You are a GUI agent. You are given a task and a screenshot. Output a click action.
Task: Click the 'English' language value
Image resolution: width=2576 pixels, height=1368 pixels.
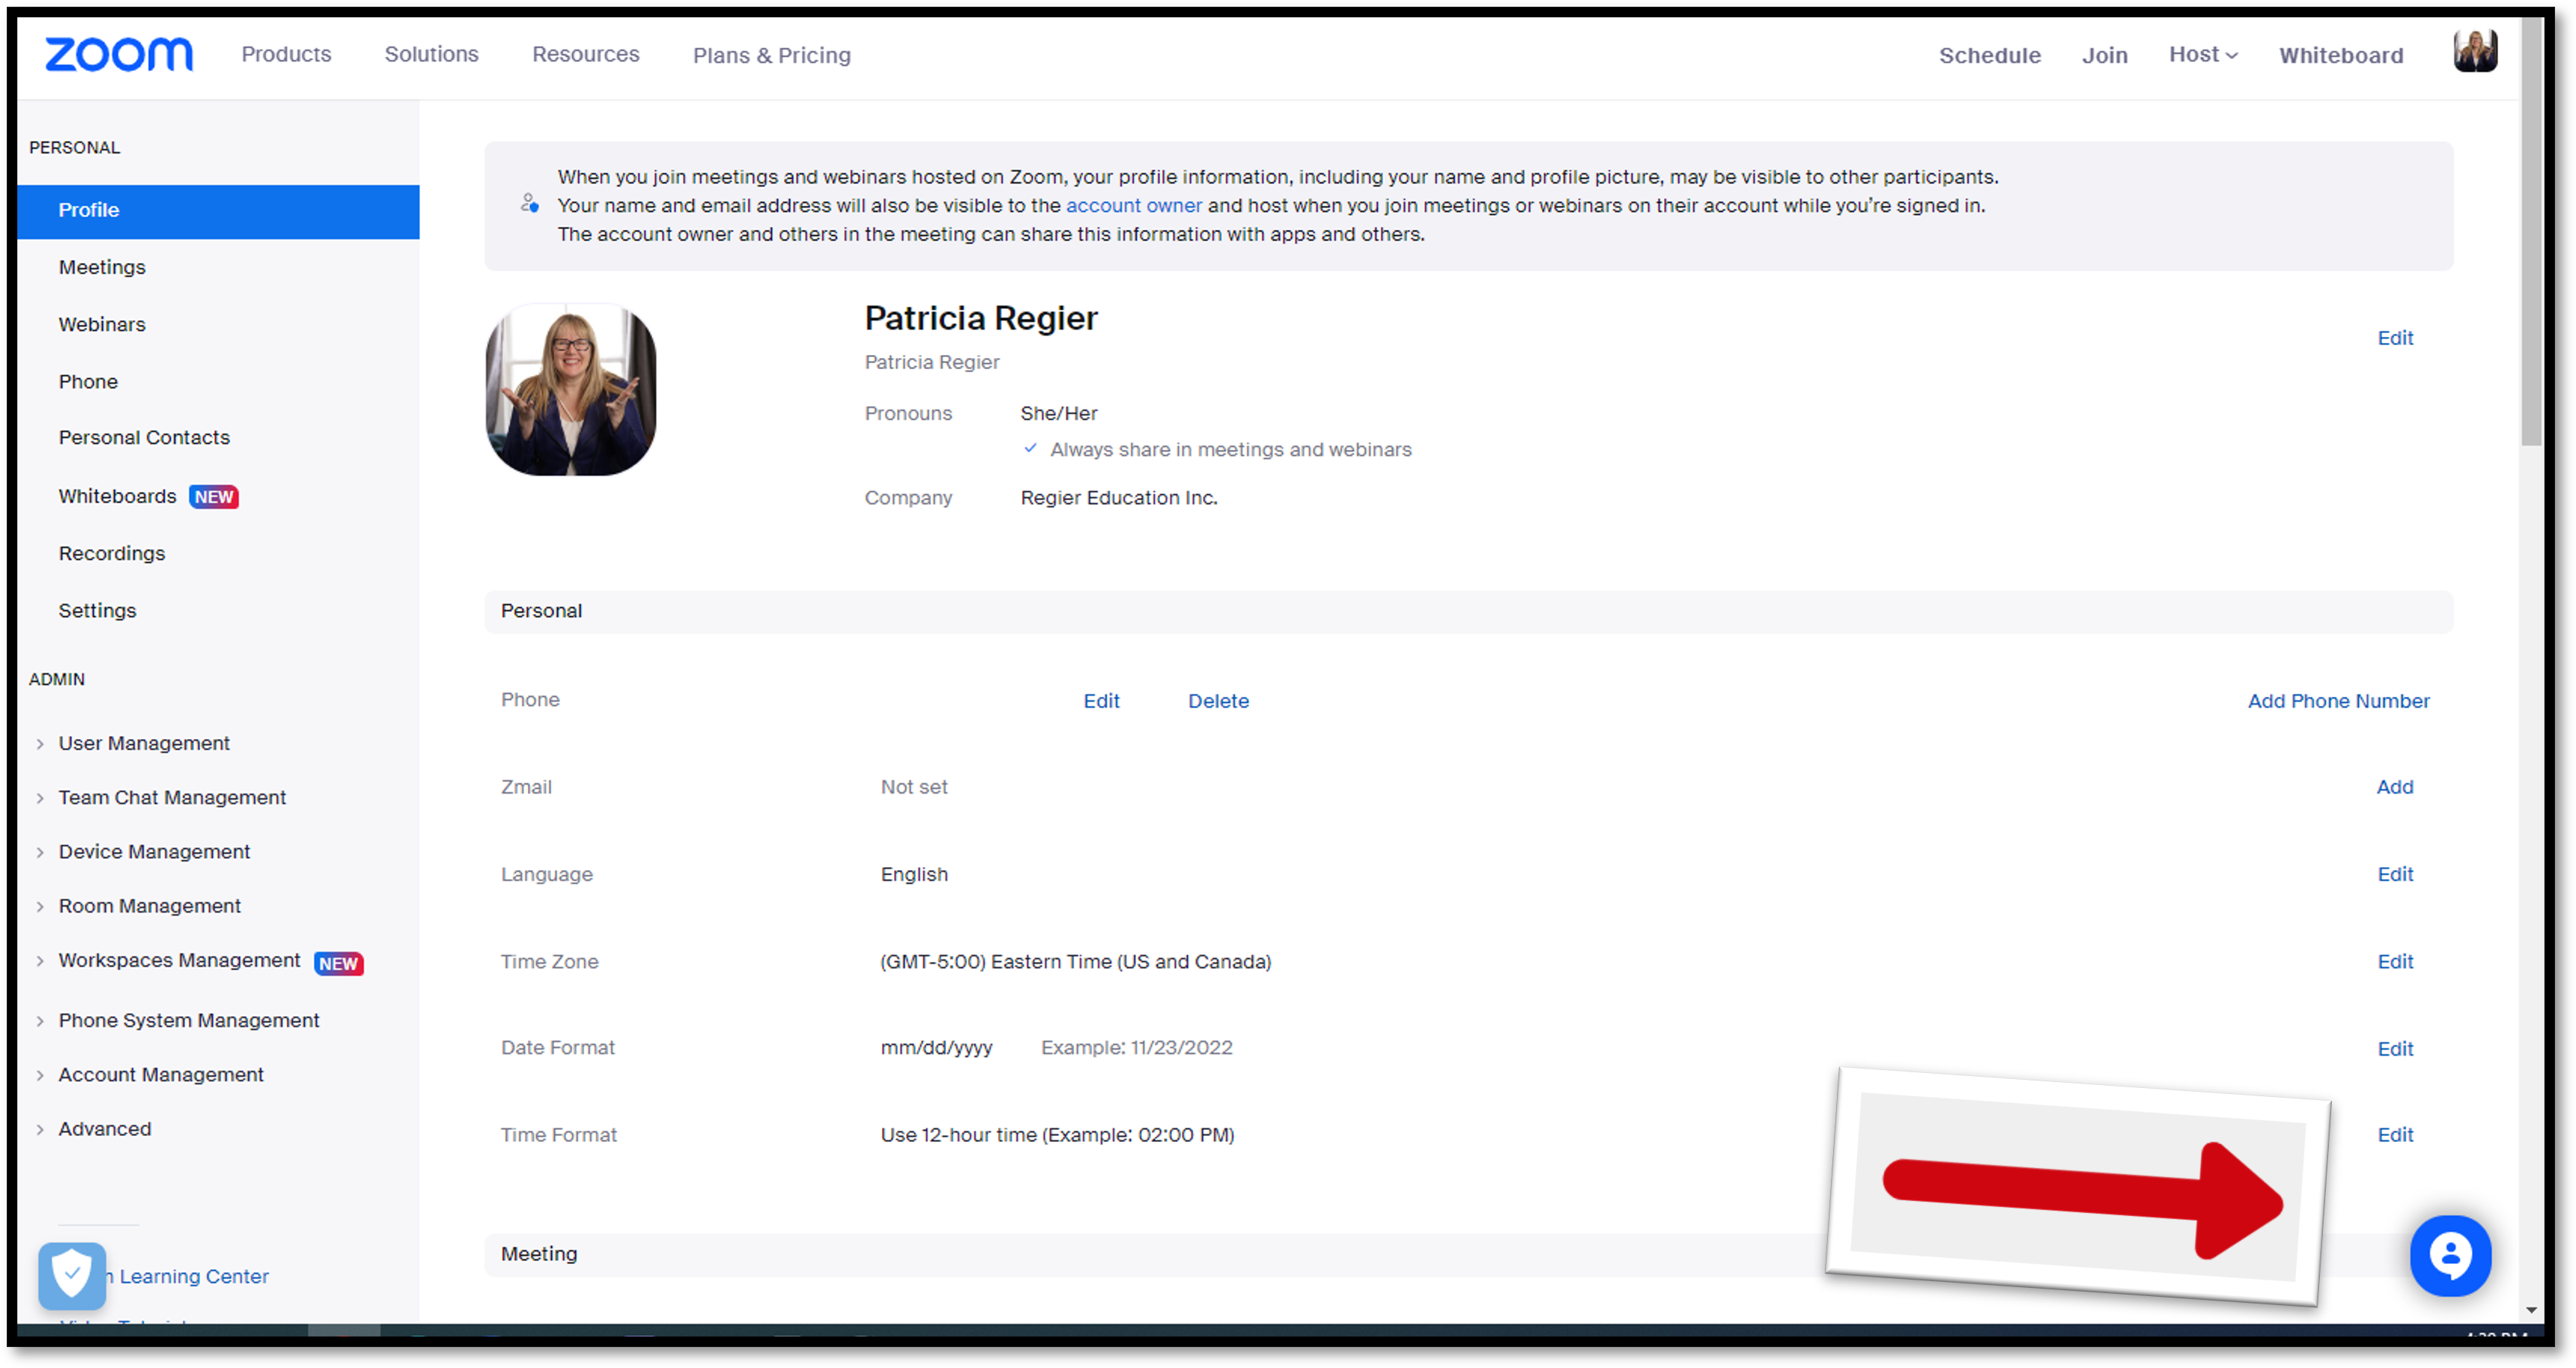click(914, 874)
